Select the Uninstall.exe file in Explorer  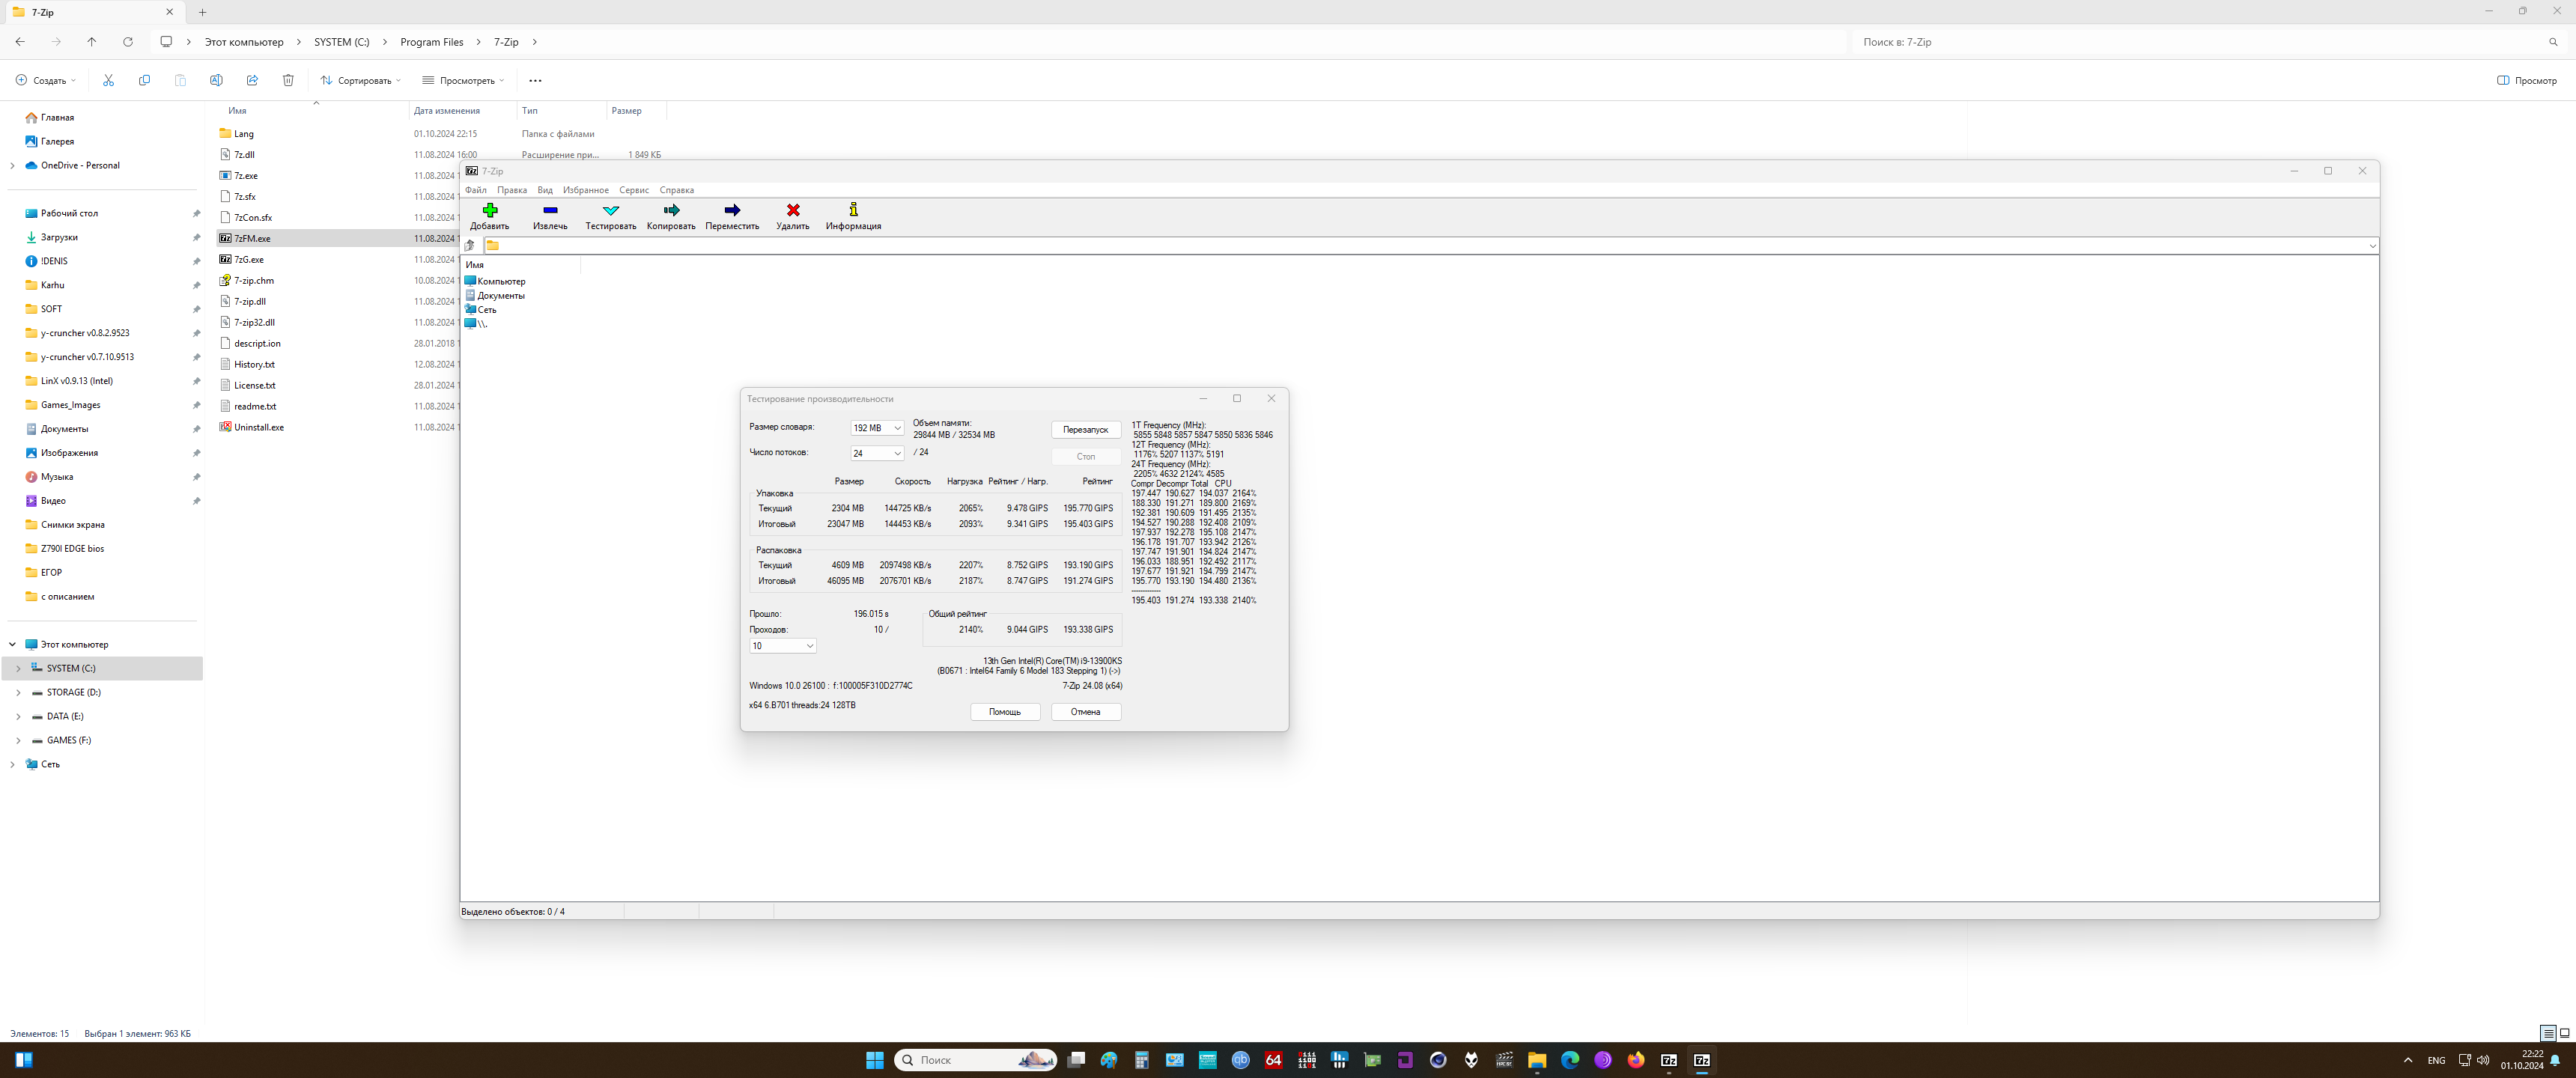(x=258, y=427)
